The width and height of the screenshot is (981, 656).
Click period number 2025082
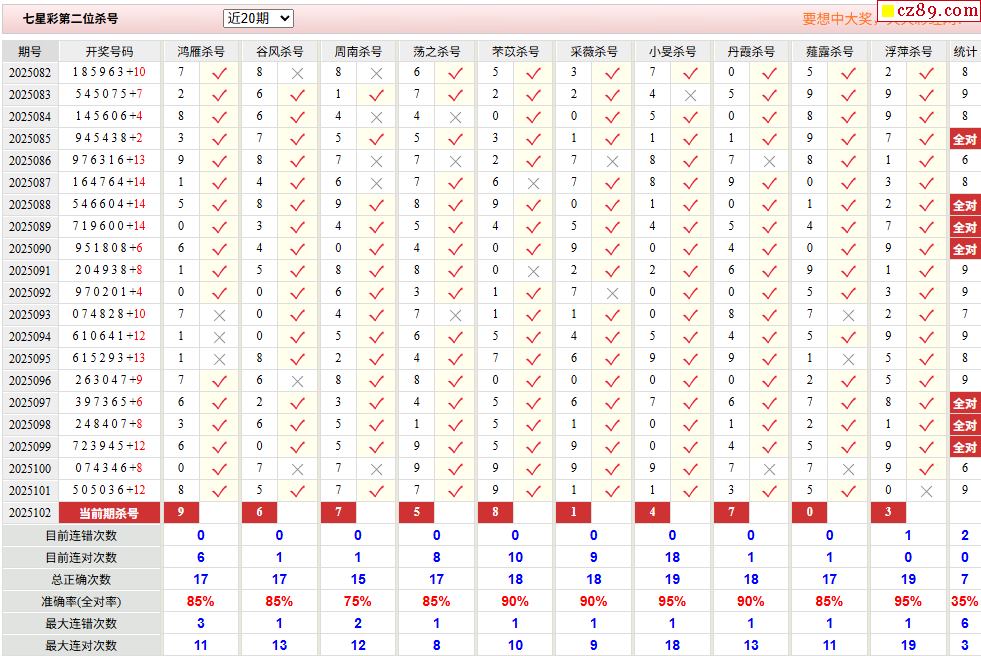point(30,73)
